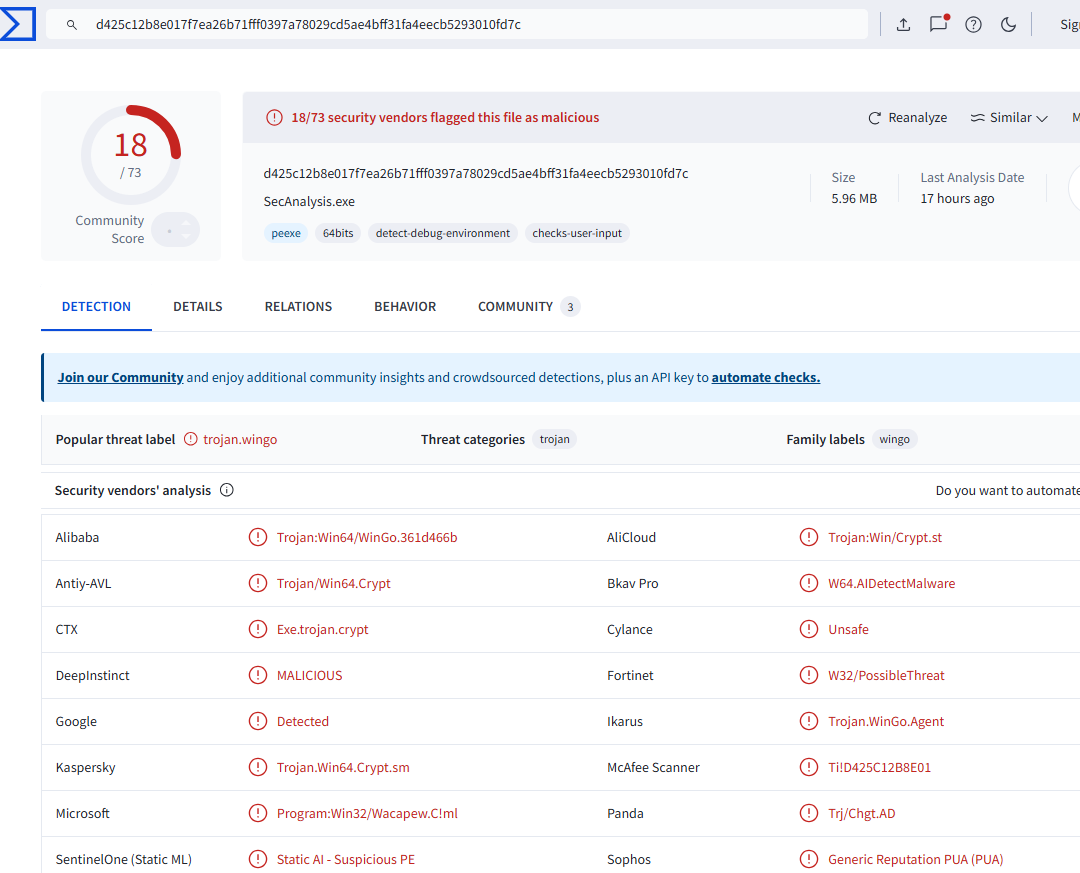Click Trojan.Win64.Crypt.sm detection text
The width and height of the screenshot is (1080, 873).
[x=343, y=768]
